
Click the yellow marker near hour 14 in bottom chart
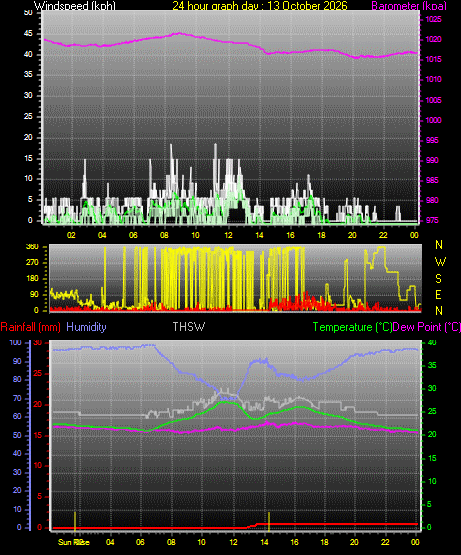(x=269, y=521)
